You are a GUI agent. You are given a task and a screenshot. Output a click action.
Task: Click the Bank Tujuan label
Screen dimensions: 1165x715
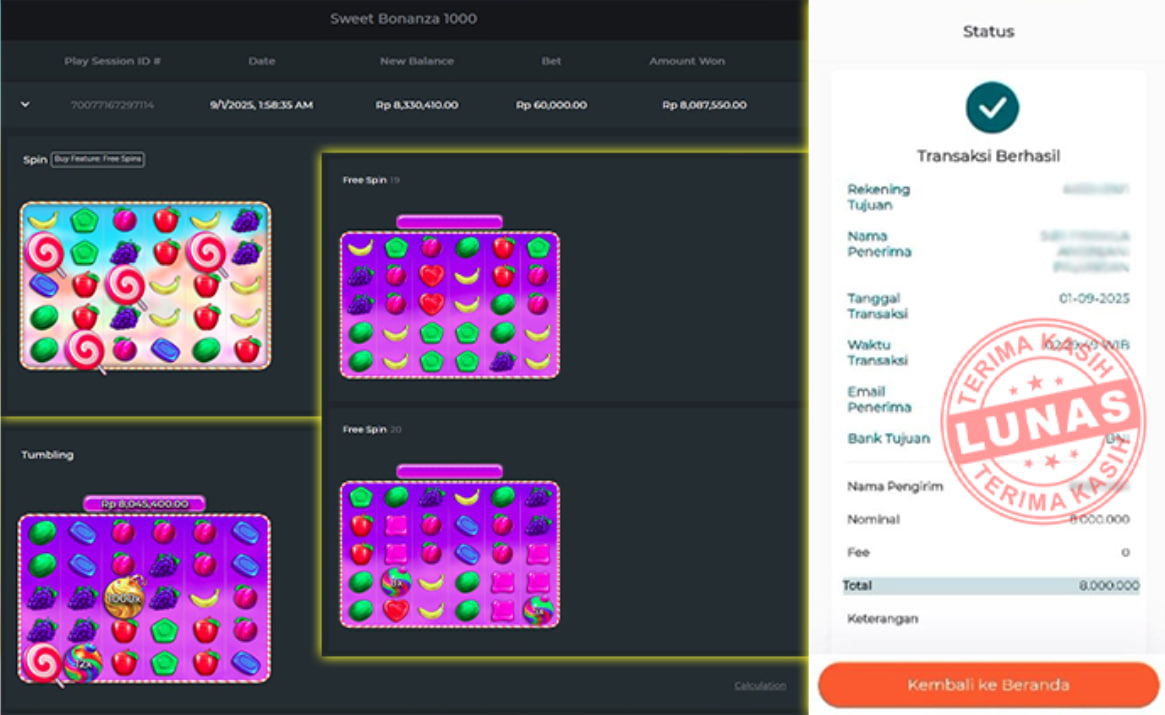889,439
